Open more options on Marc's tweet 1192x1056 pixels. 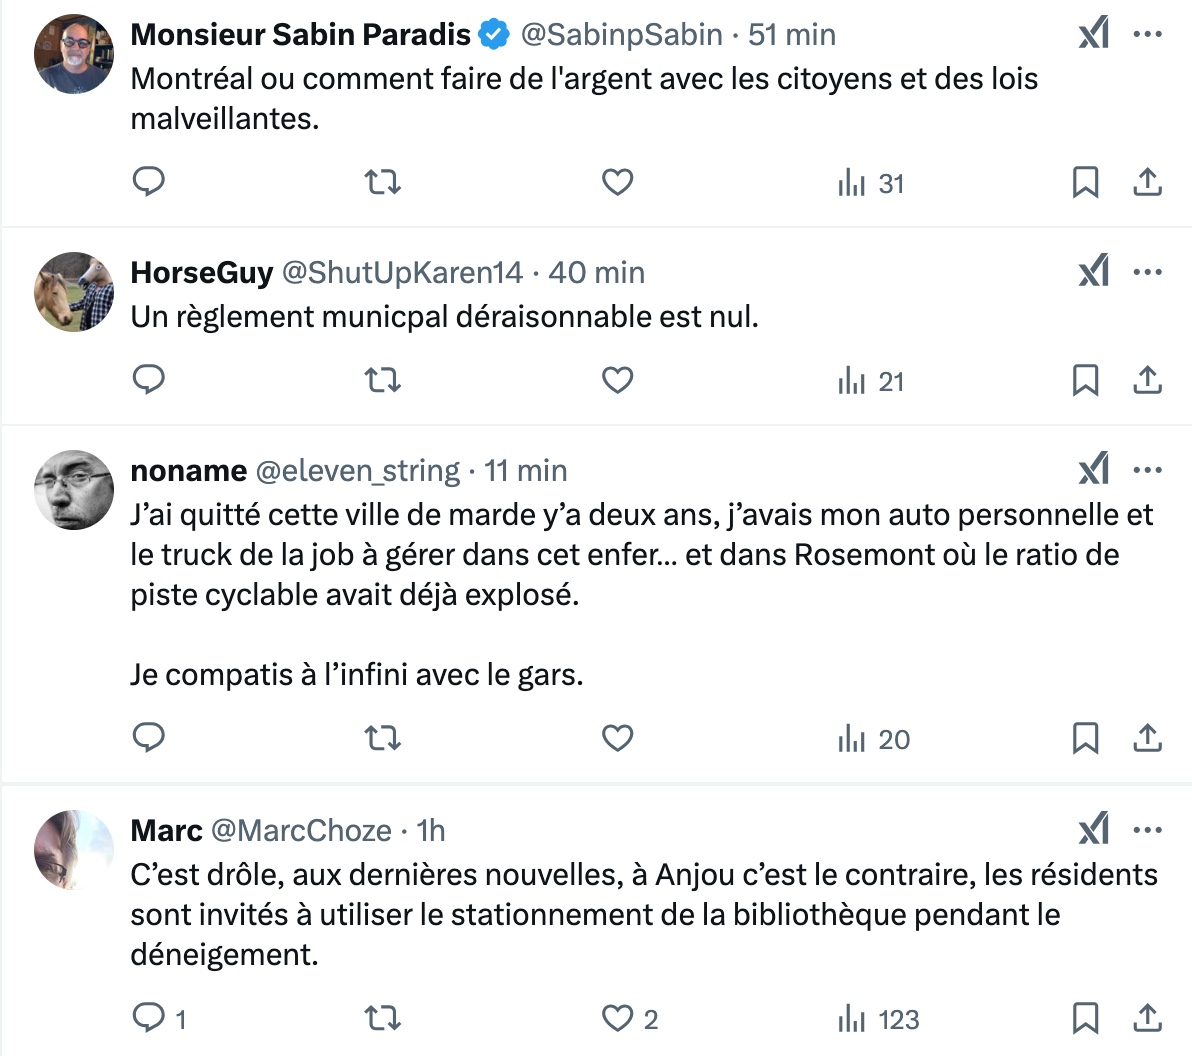click(x=1147, y=829)
